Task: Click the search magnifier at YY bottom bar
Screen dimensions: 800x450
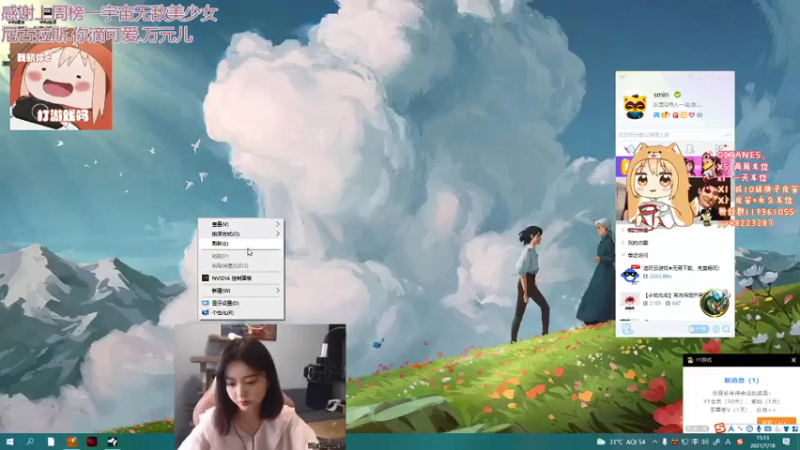Action: [x=726, y=329]
